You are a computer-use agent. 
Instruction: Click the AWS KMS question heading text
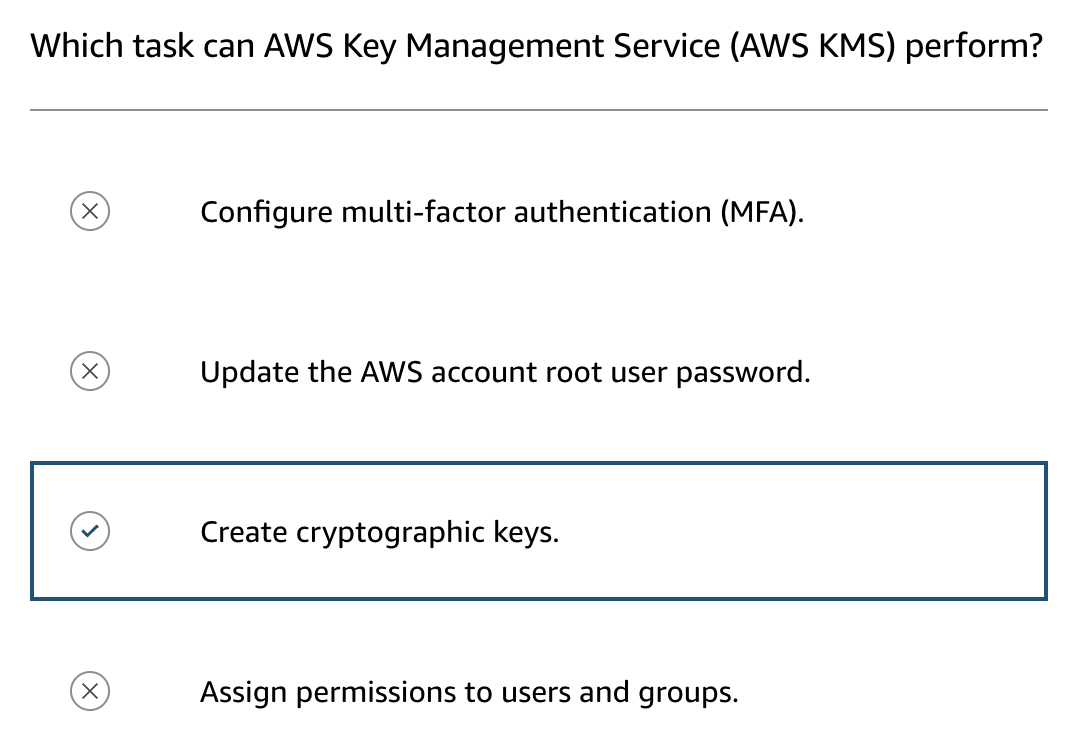[538, 47]
